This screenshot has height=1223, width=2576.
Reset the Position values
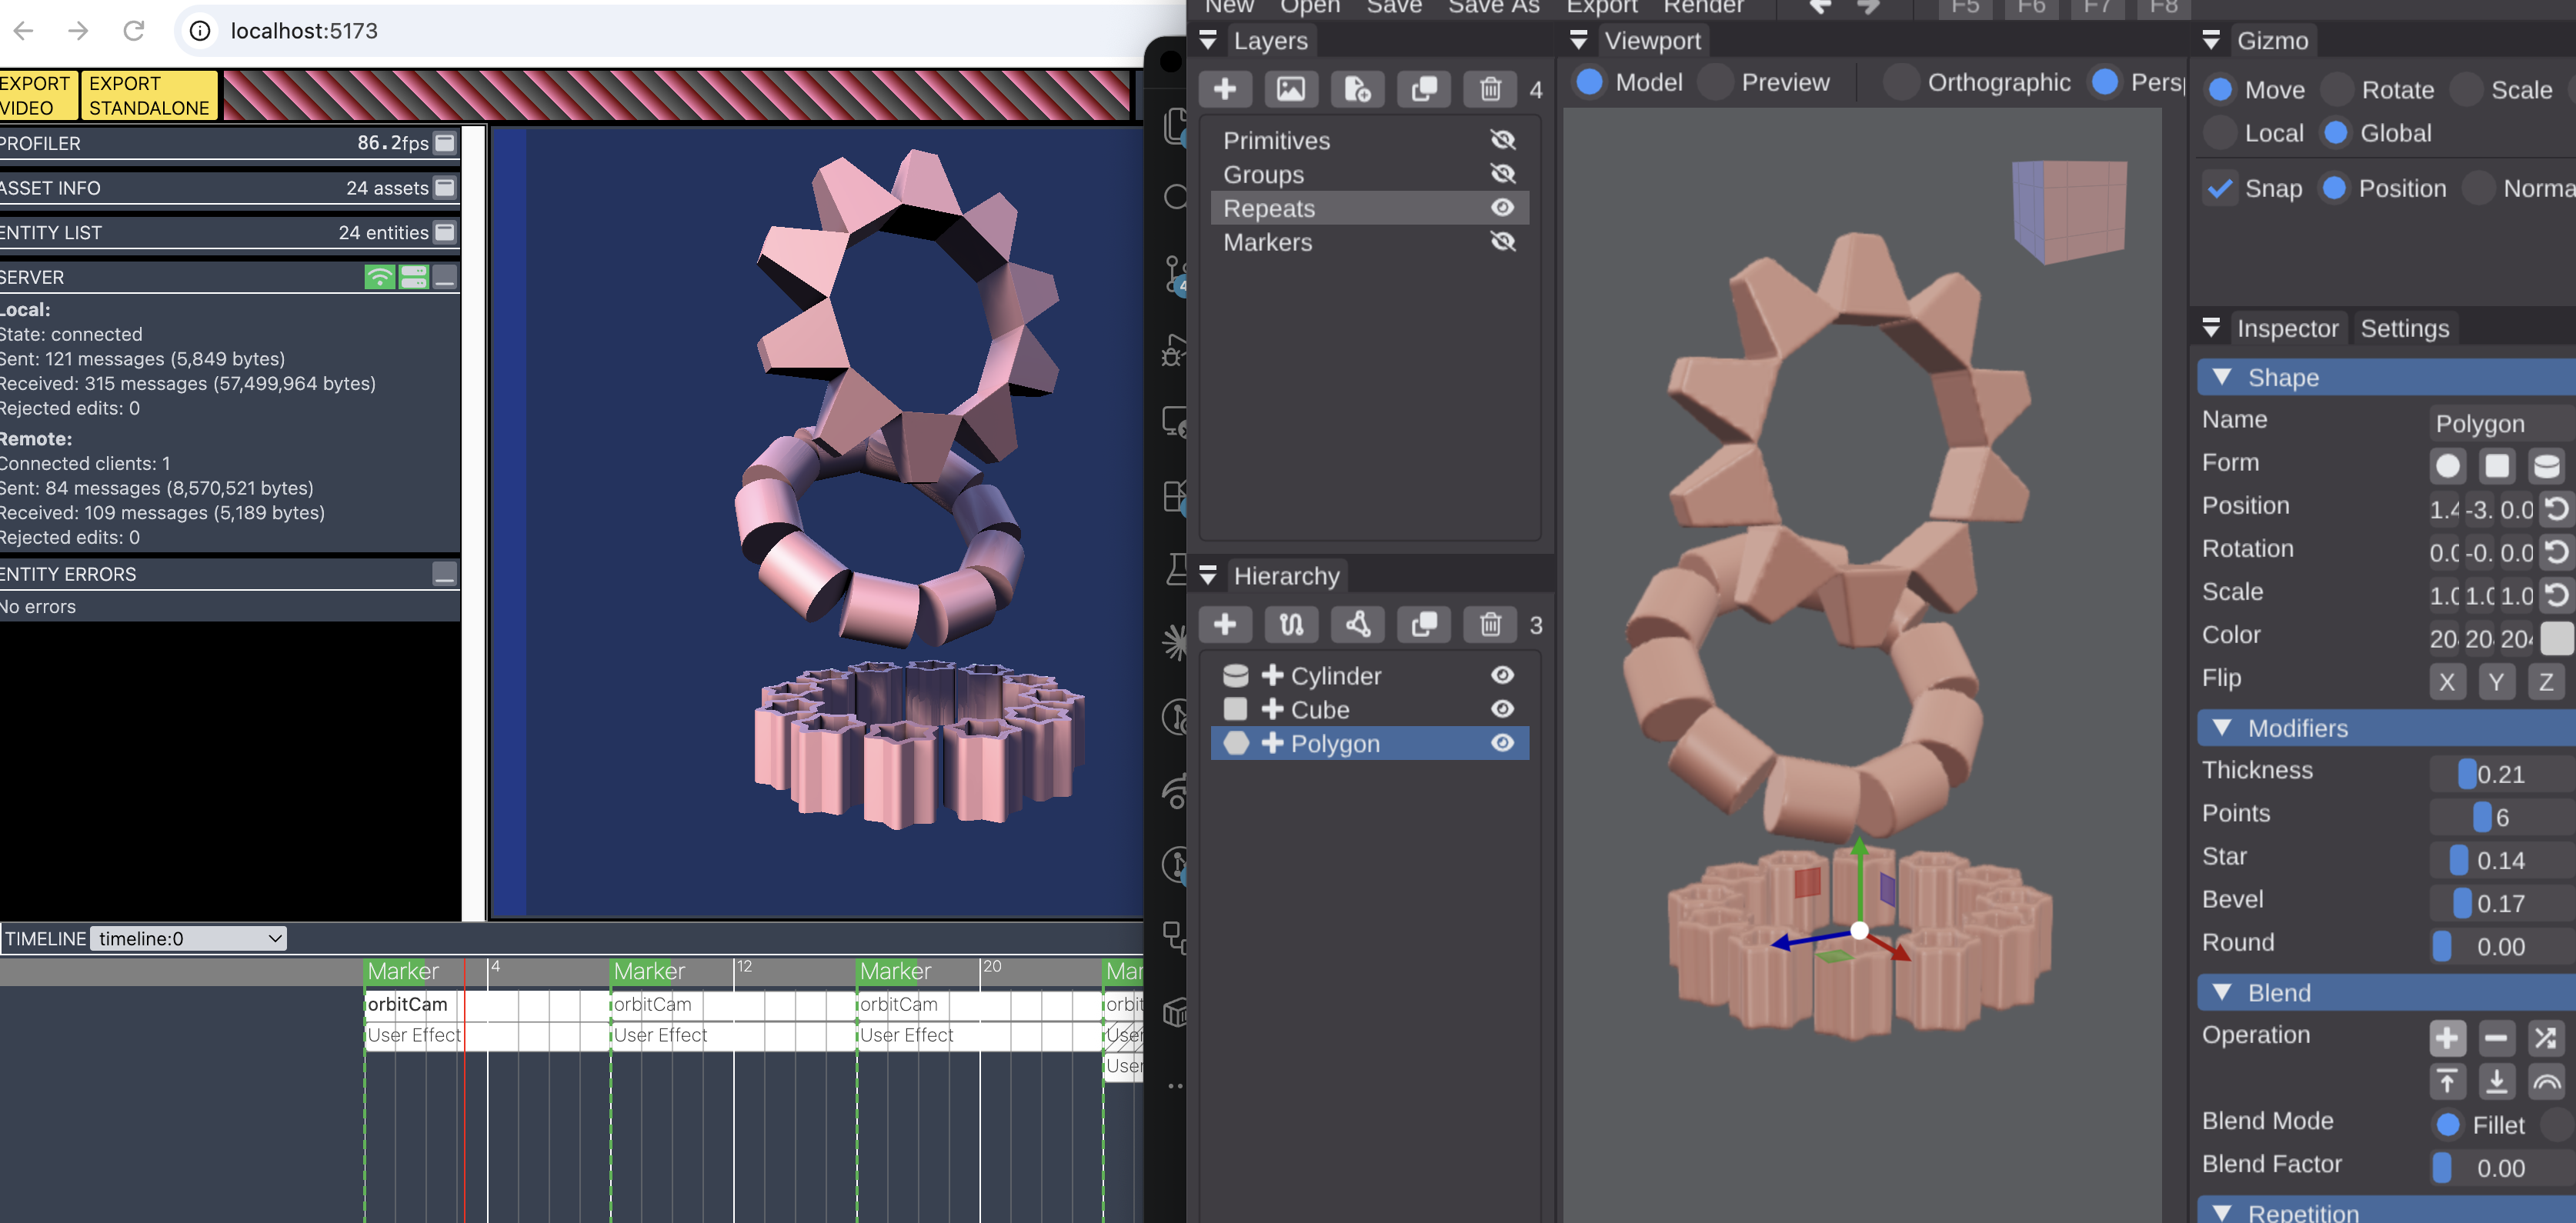[x=2556, y=509]
